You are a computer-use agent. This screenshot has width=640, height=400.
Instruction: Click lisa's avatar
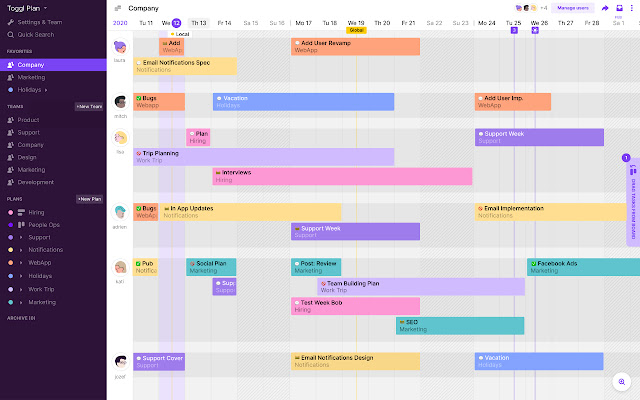120,138
